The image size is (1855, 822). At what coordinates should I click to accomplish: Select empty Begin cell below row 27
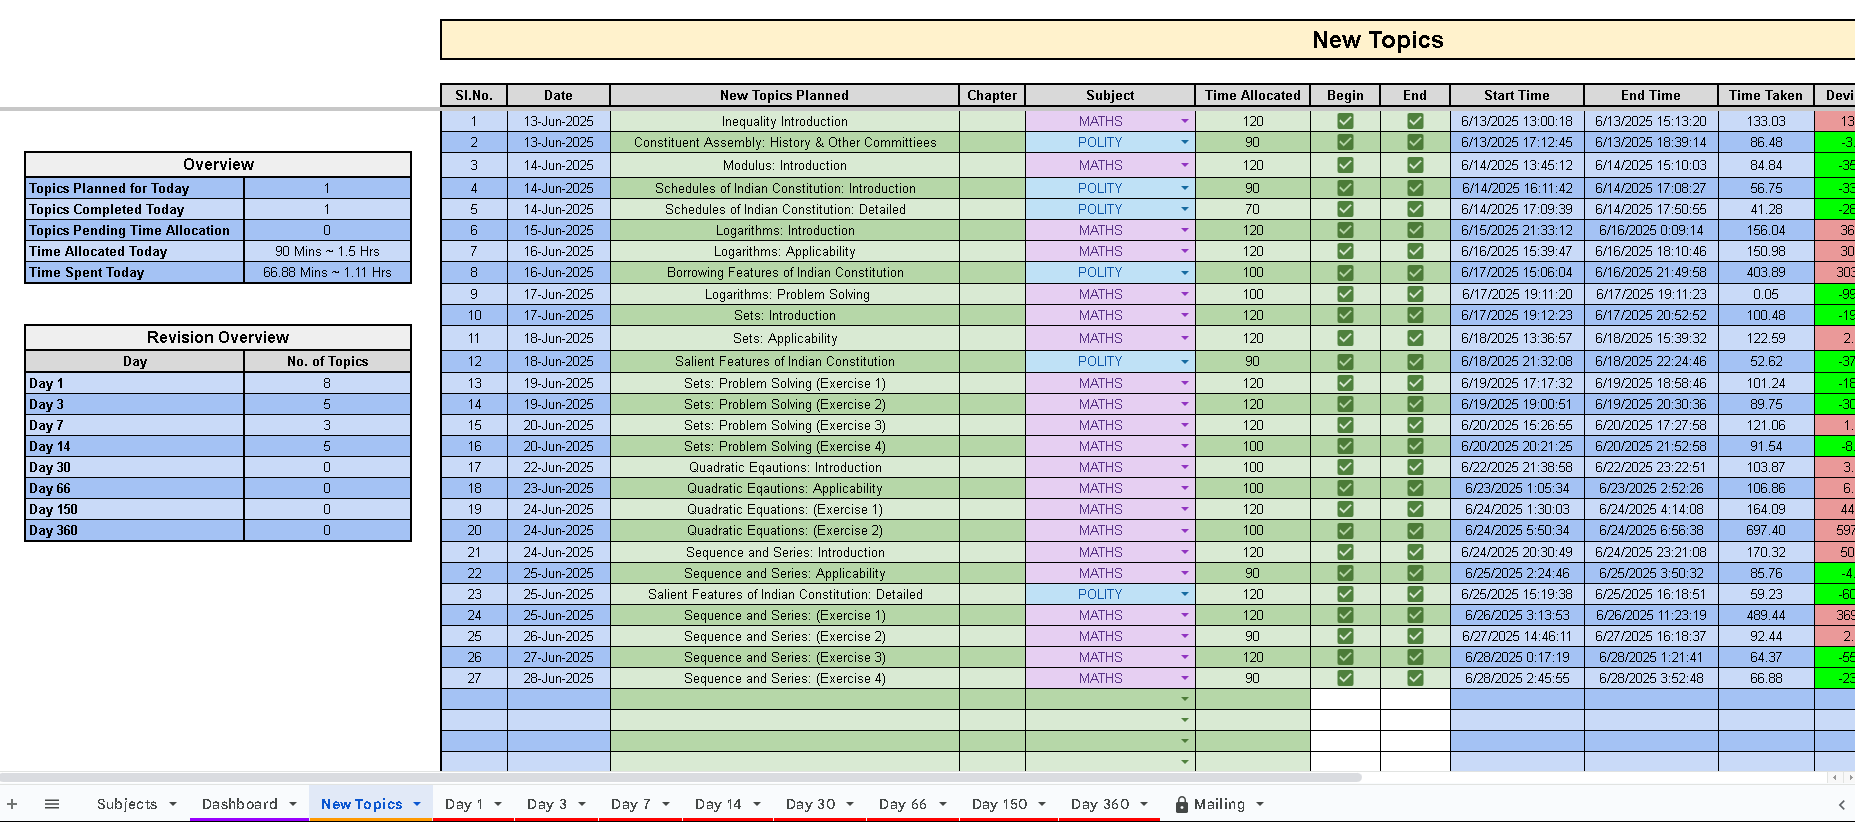[1345, 699]
